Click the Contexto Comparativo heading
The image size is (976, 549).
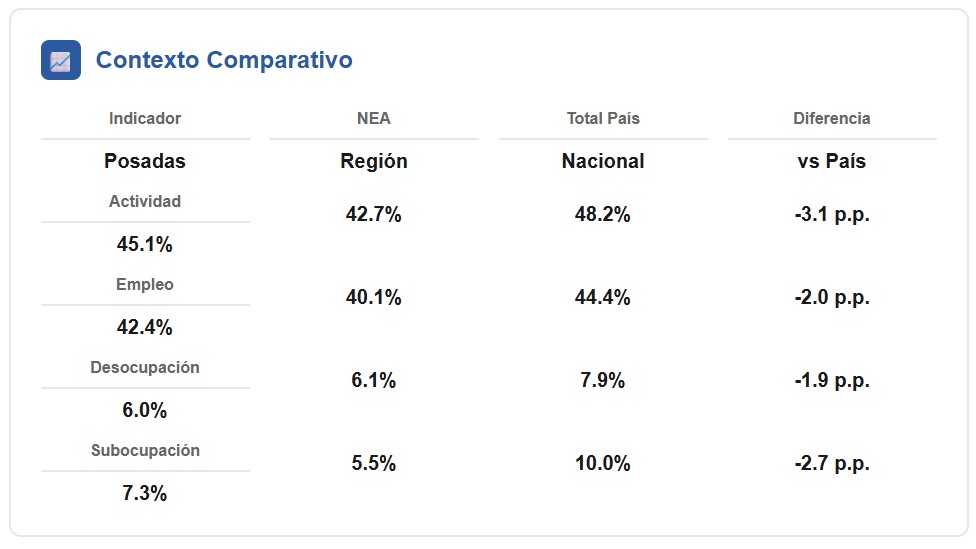[x=224, y=60]
